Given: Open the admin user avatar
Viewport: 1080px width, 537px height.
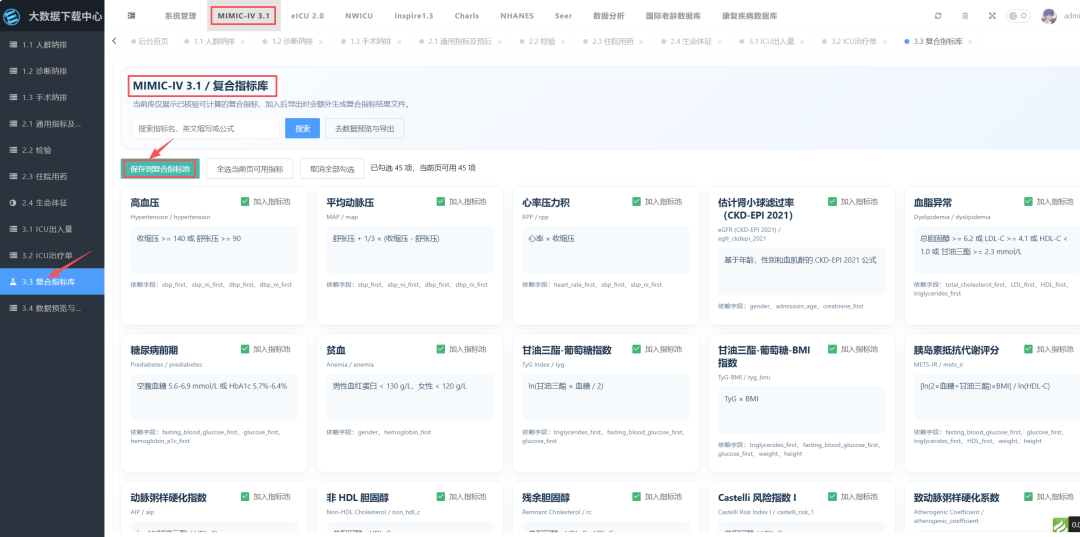Looking at the screenshot, I should click(1048, 16).
